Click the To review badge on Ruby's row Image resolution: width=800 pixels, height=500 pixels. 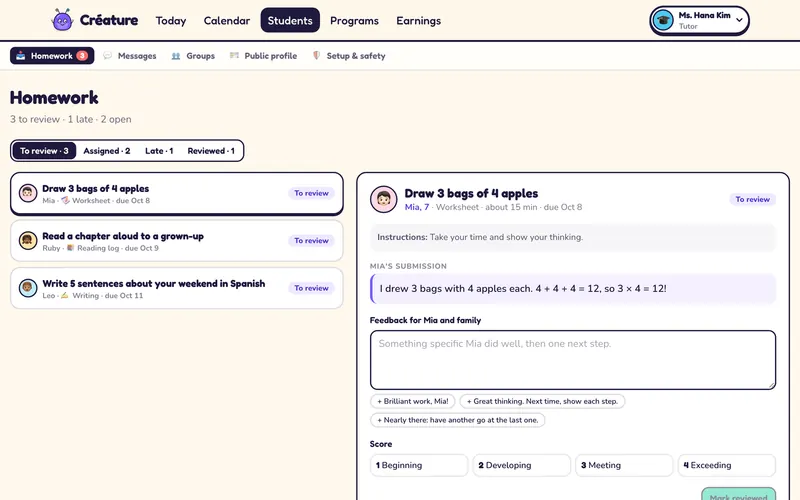click(311, 241)
